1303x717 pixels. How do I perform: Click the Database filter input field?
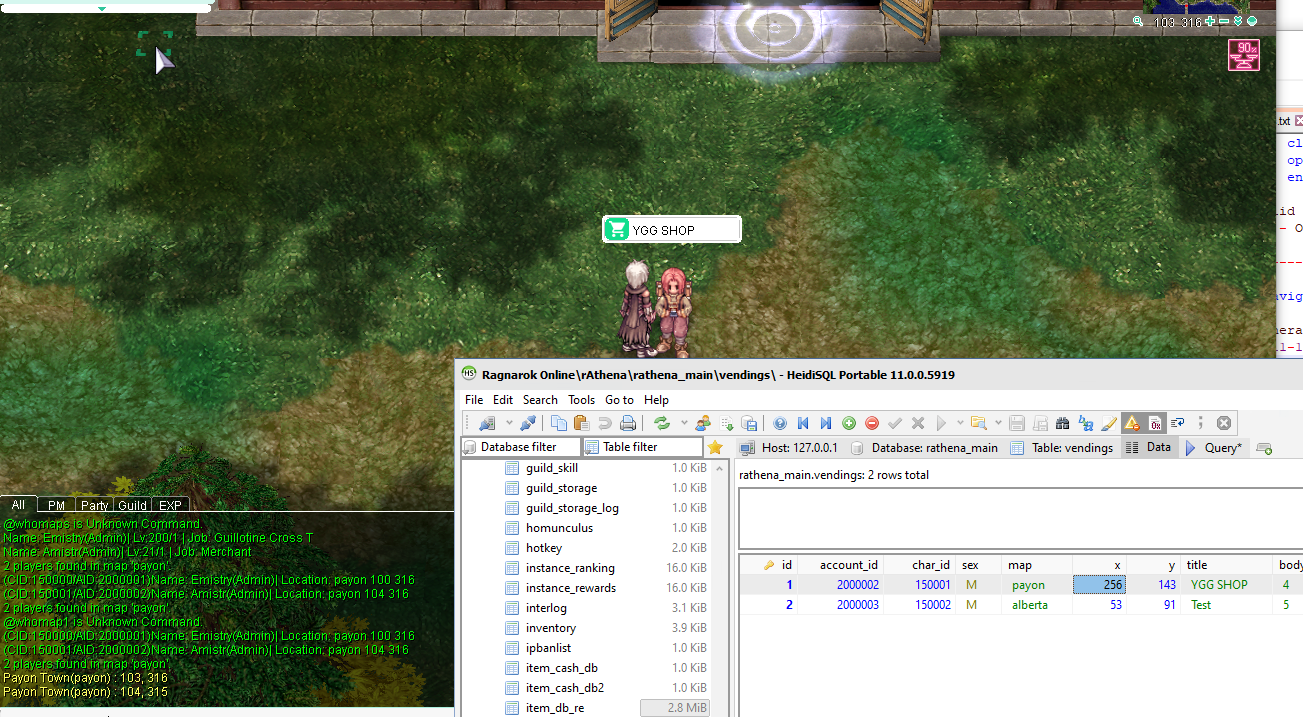[x=520, y=447]
